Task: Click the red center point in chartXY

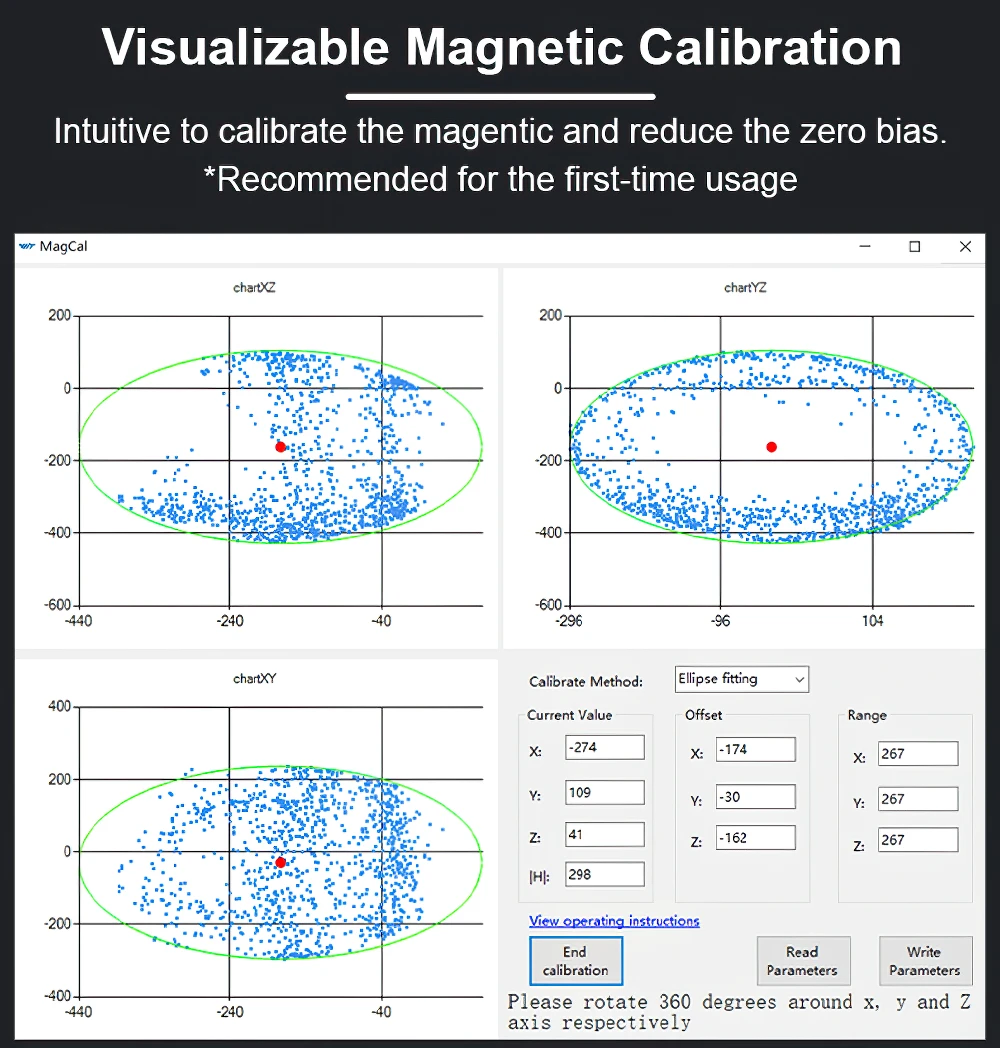Action: click(280, 862)
